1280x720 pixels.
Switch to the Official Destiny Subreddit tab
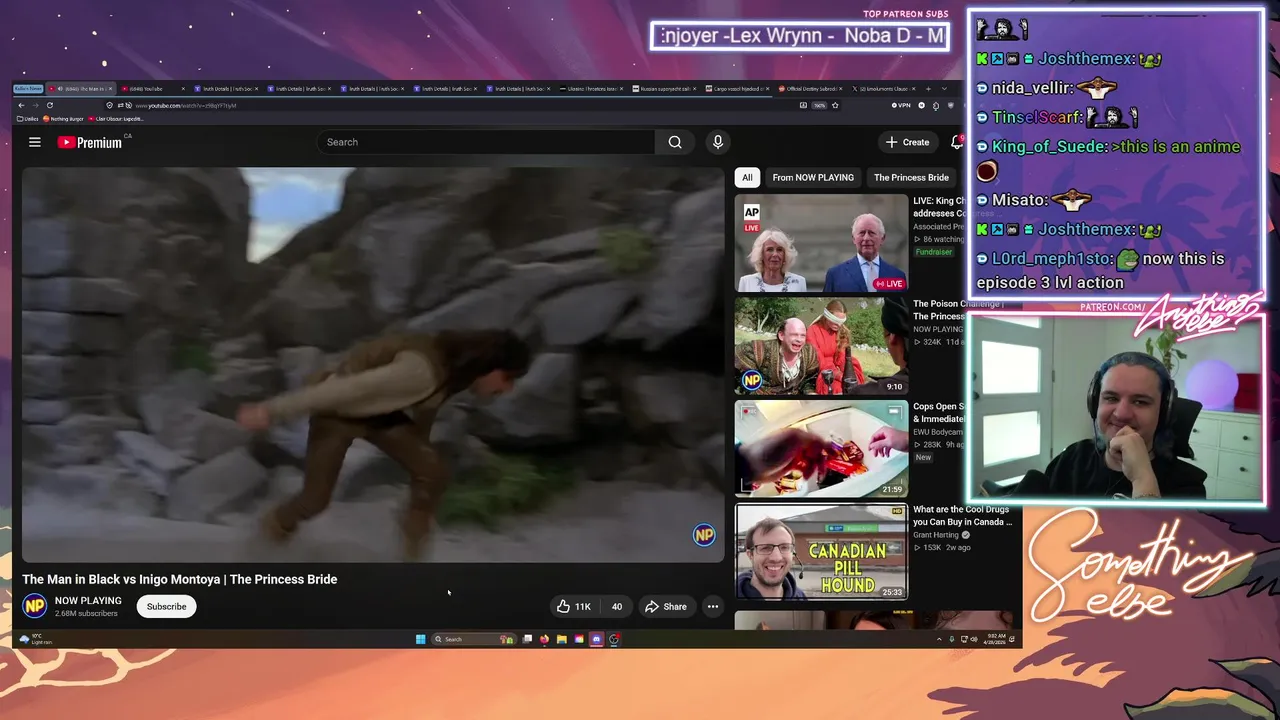(x=810, y=89)
